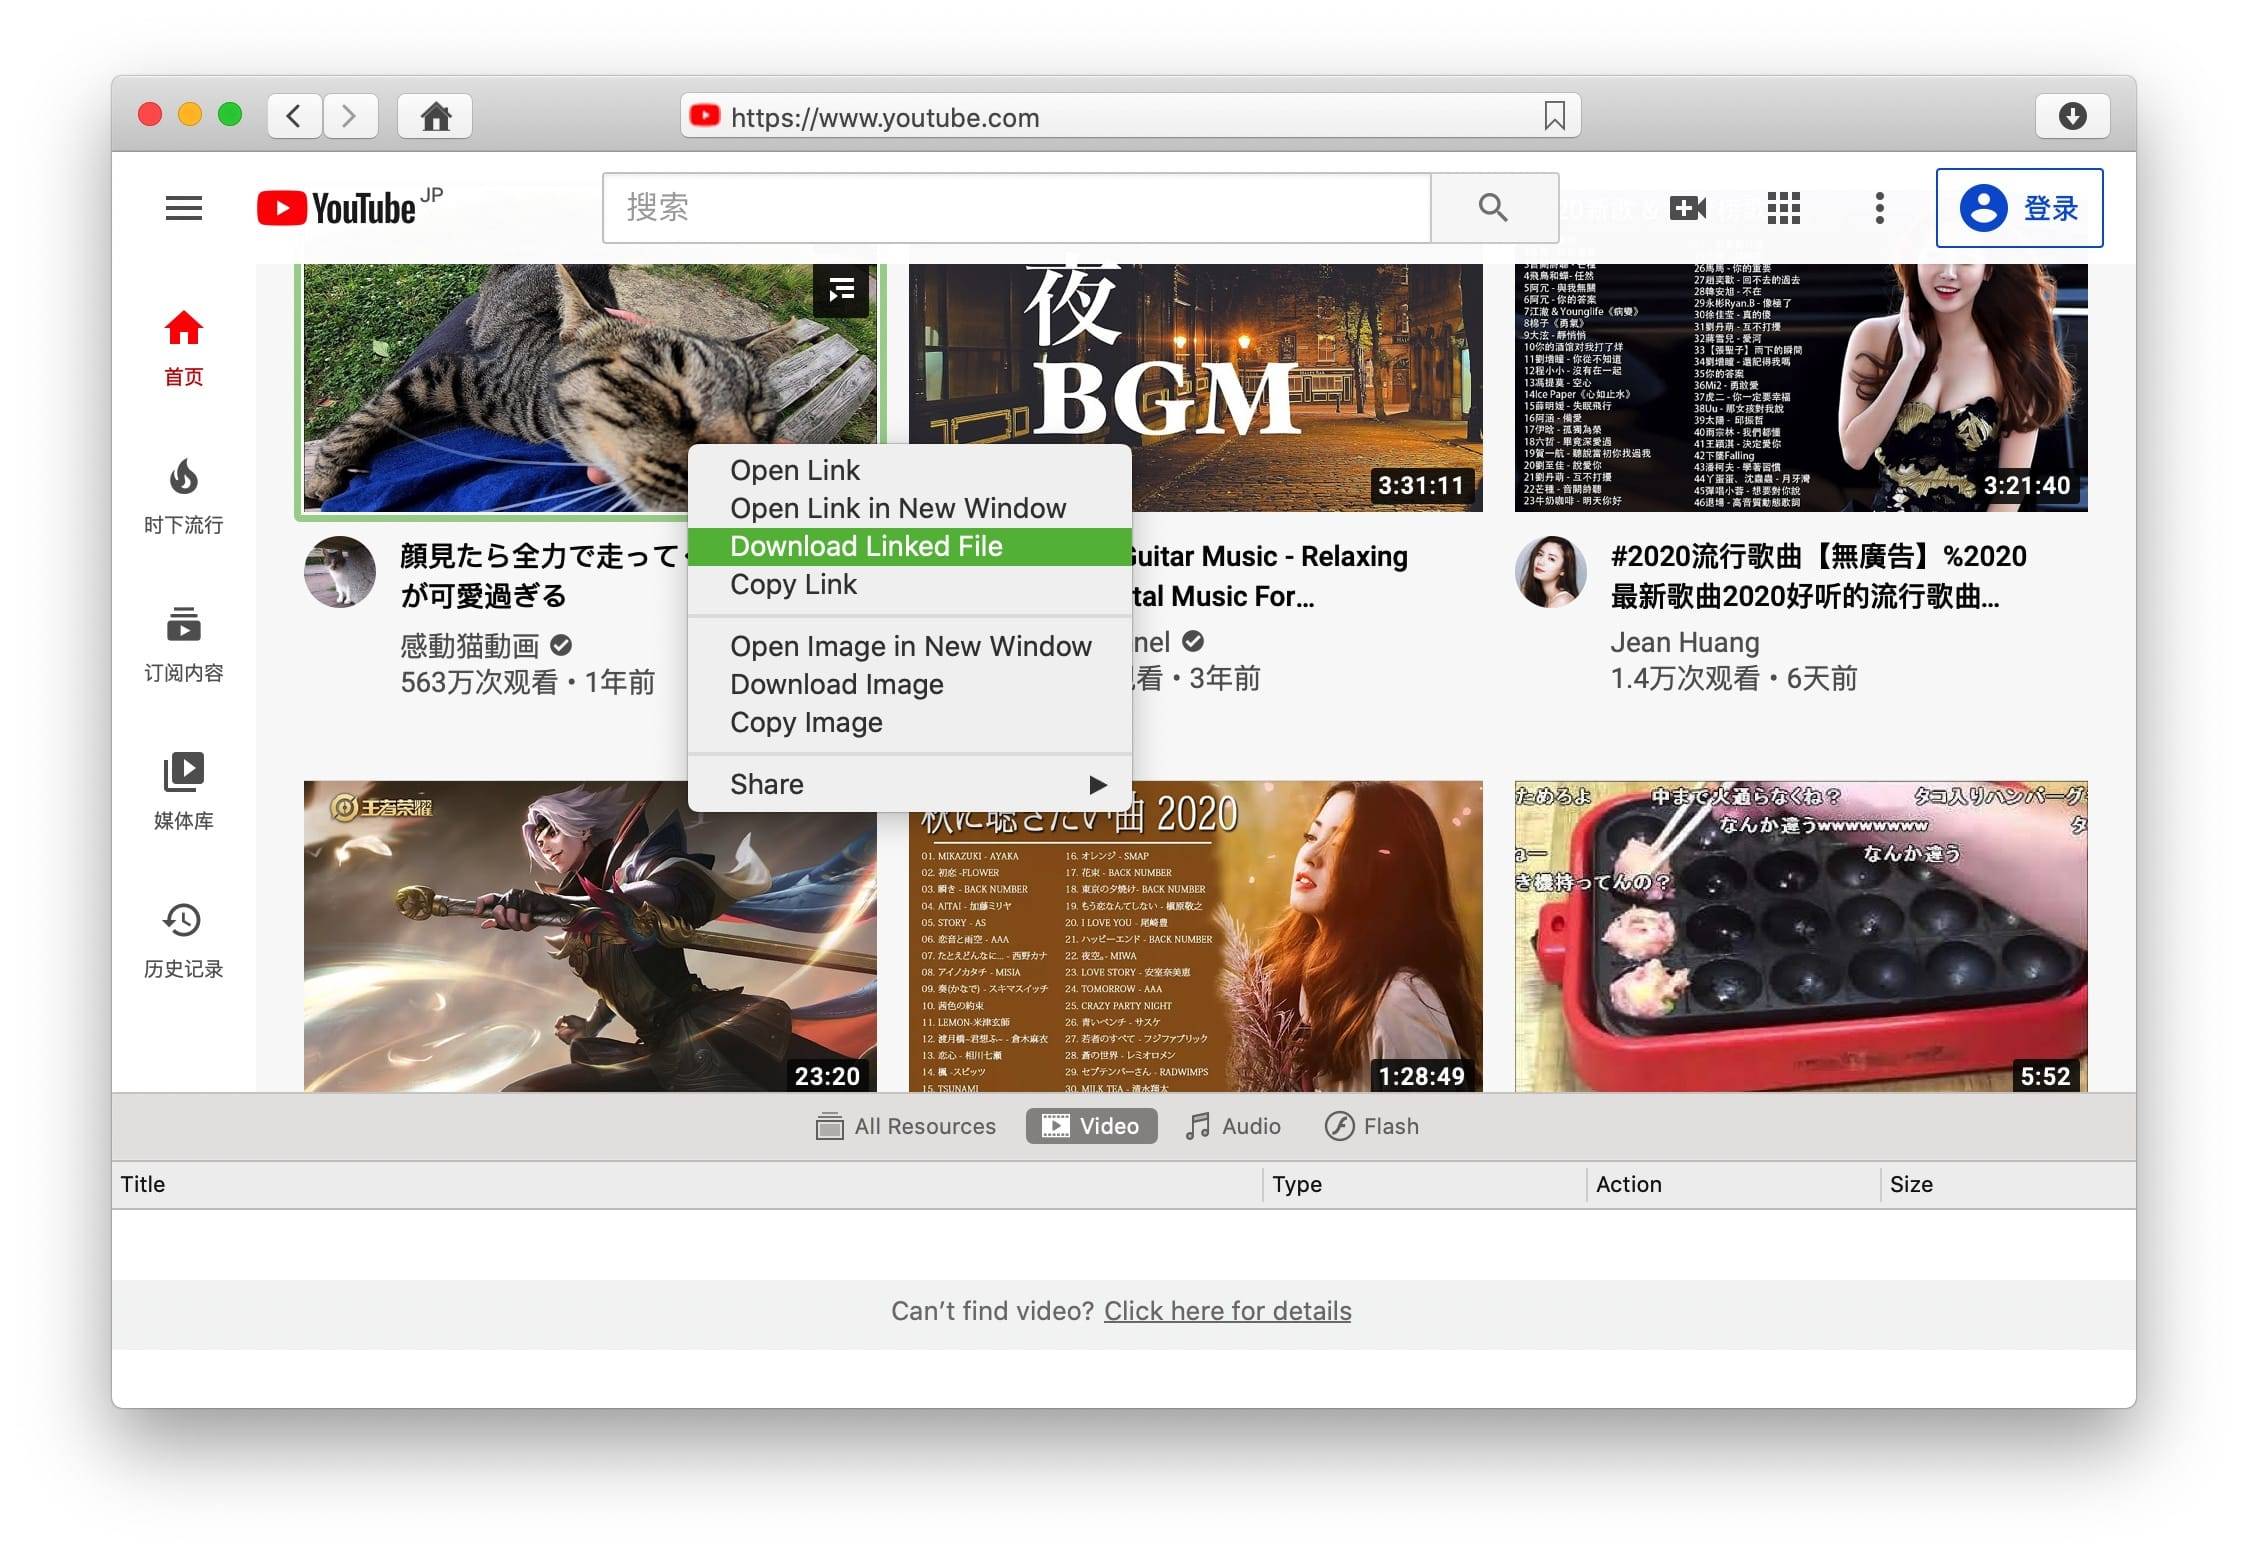Switch to the Video tab
2248x1556 pixels.
(1091, 1126)
